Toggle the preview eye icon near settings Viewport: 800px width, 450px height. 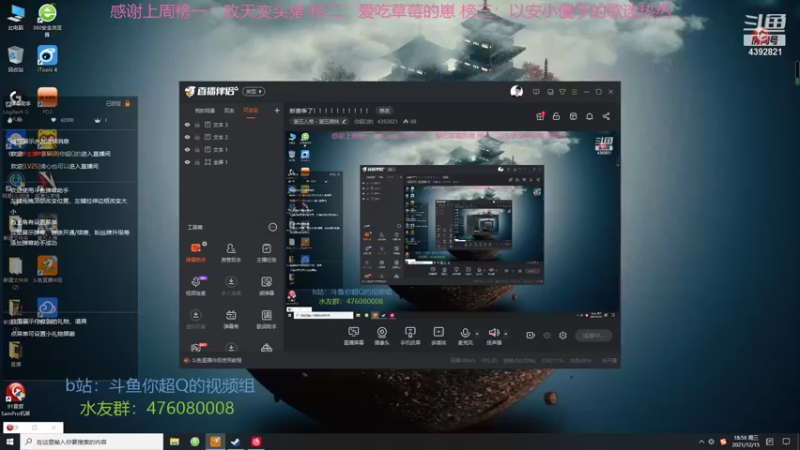pyautogui.click(x=547, y=335)
